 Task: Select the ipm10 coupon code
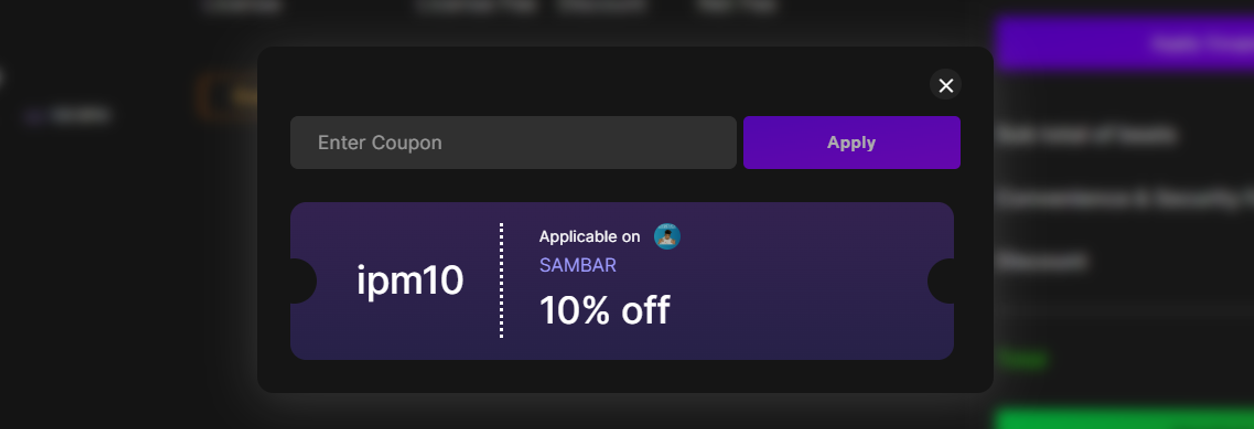pos(410,282)
